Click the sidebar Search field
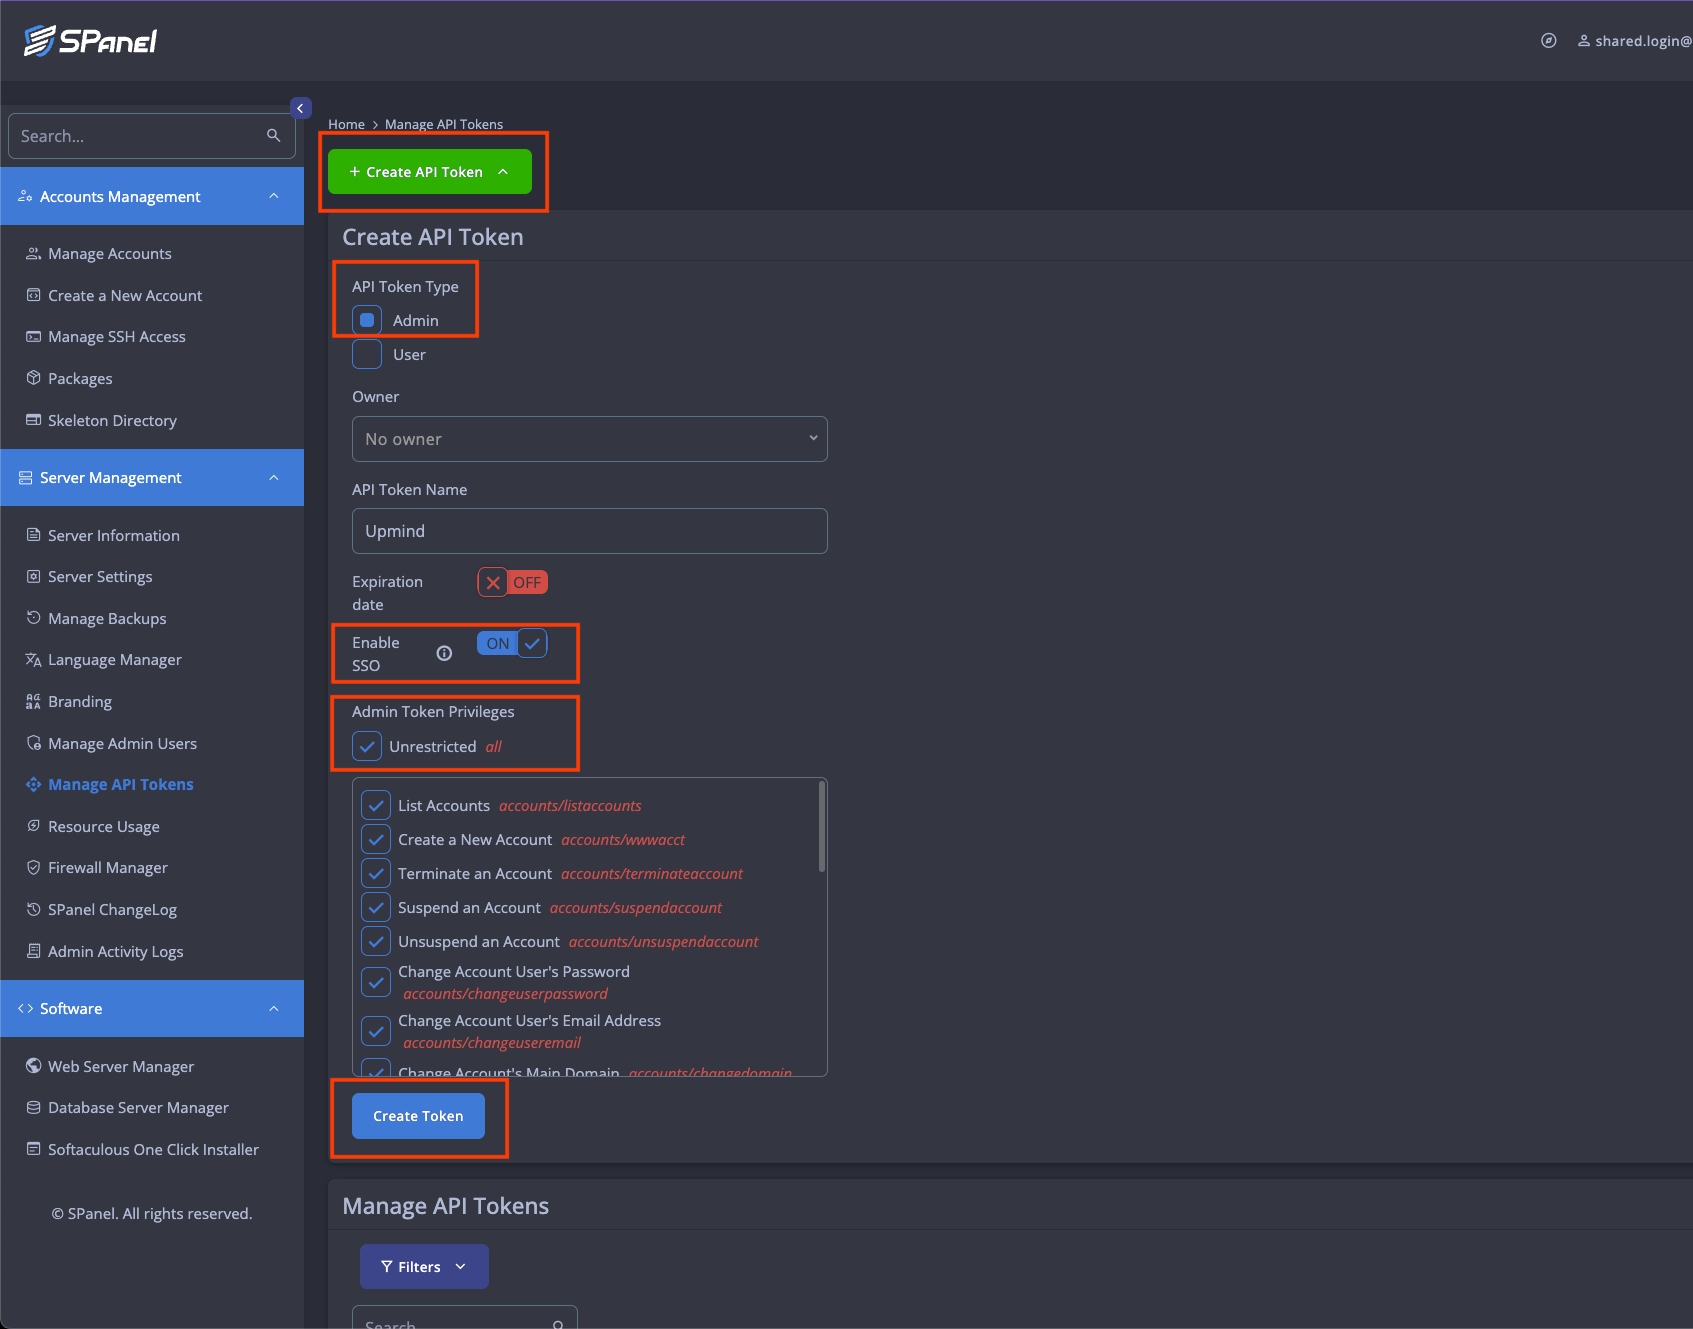1693x1329 pixels. click(152, 136)
